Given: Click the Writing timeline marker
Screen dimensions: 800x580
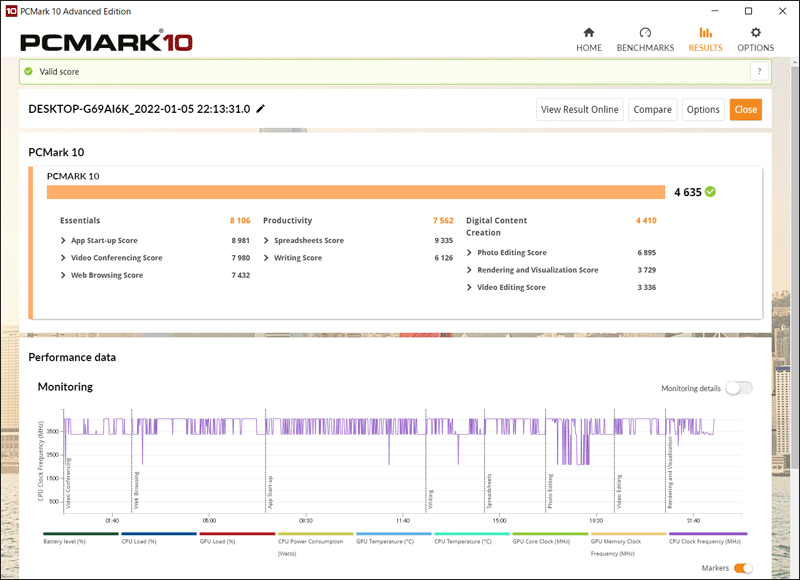Looking at the screenshot, I should [x=431, y=499].
